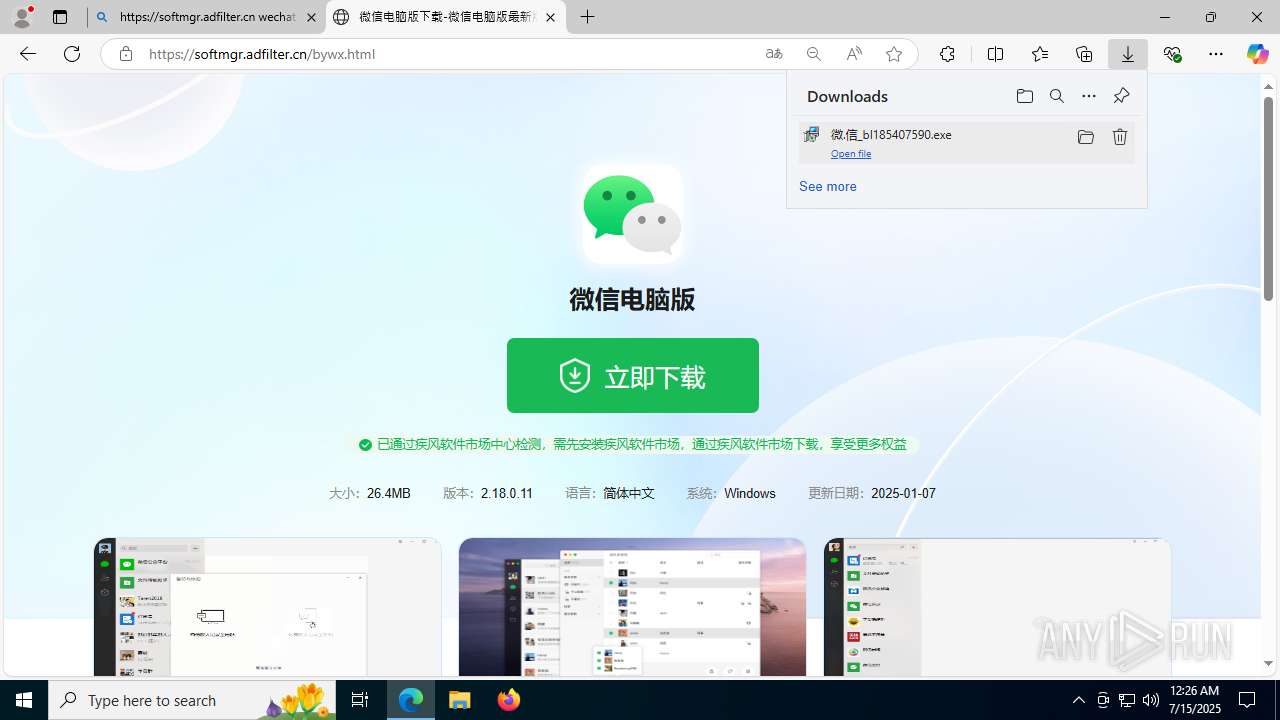The height and width of the screenshot is (720, 1280).
Task: Open a new browser tab
Action: click(588, 17)
